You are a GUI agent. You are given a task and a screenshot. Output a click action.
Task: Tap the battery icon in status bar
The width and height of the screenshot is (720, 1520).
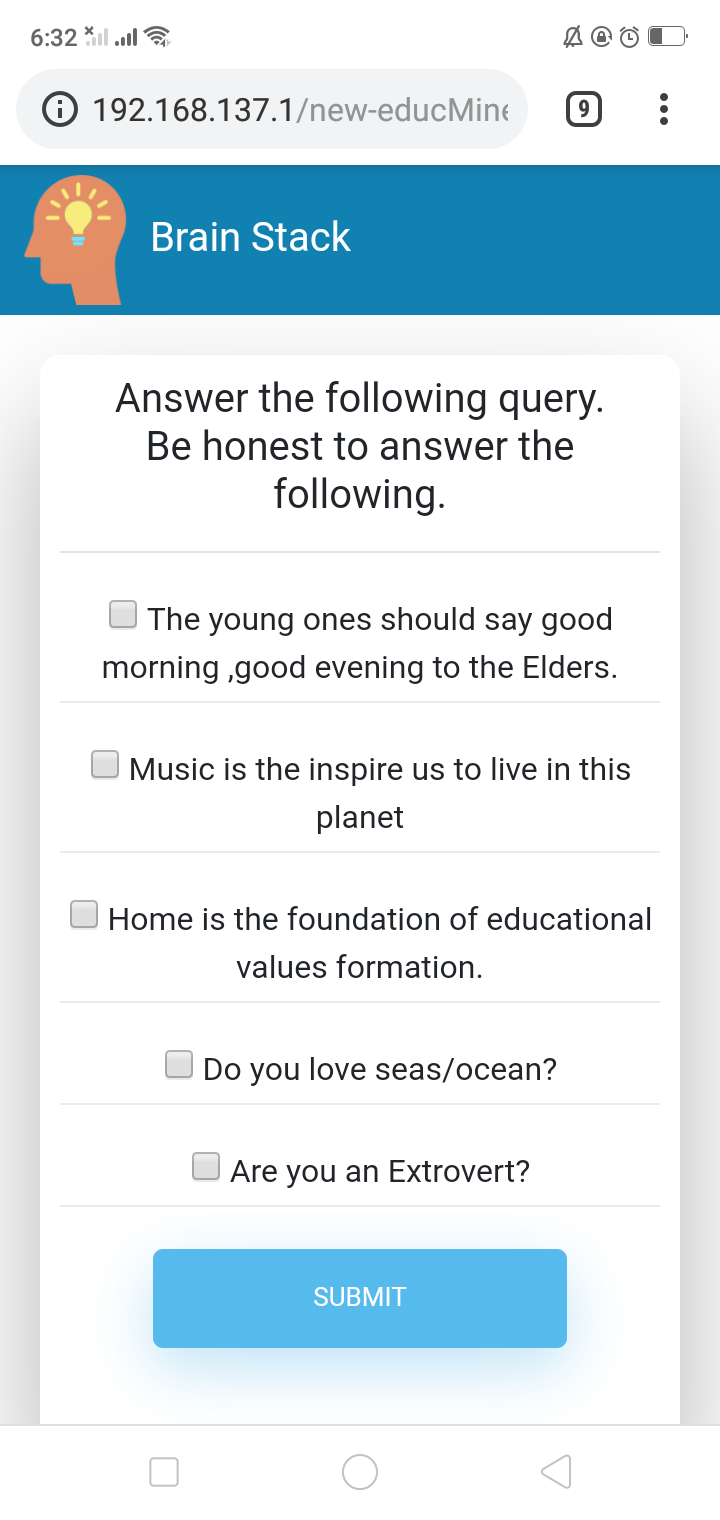667,38
